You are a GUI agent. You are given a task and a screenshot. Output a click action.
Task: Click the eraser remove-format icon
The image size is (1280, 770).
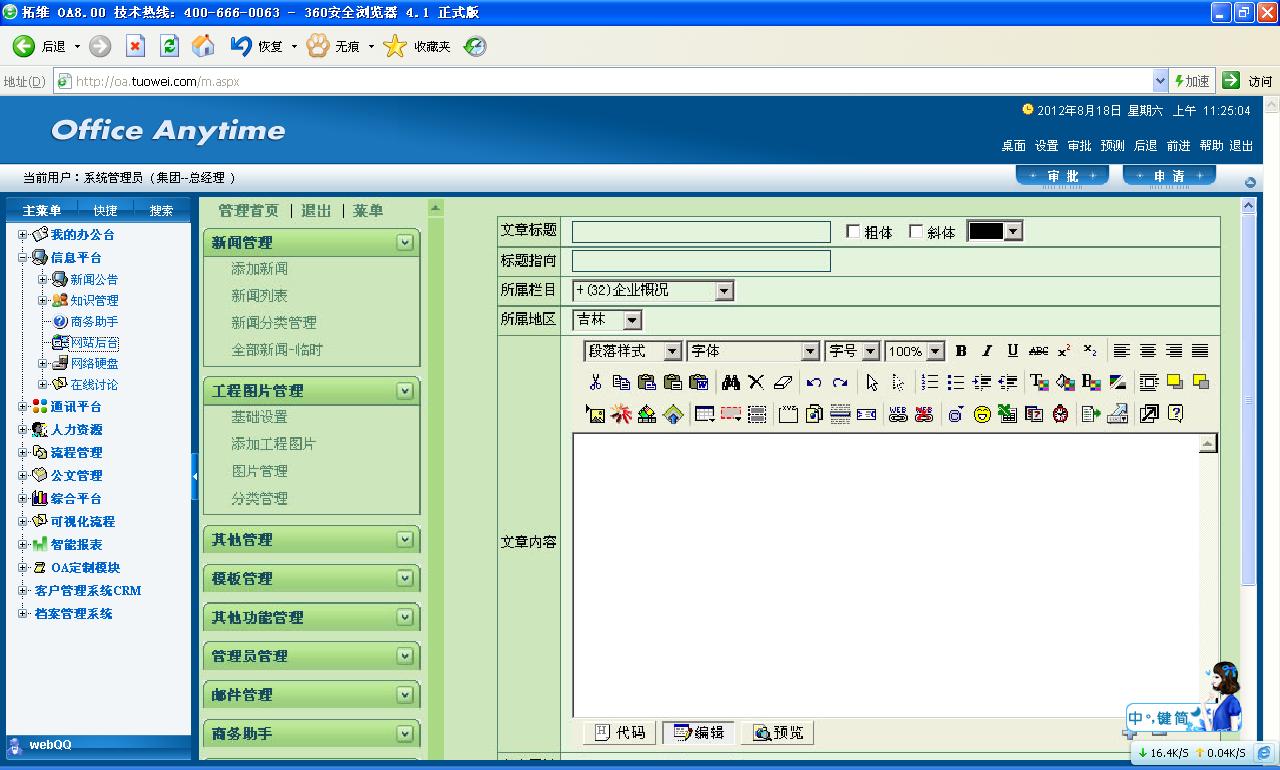pos(783,382)
